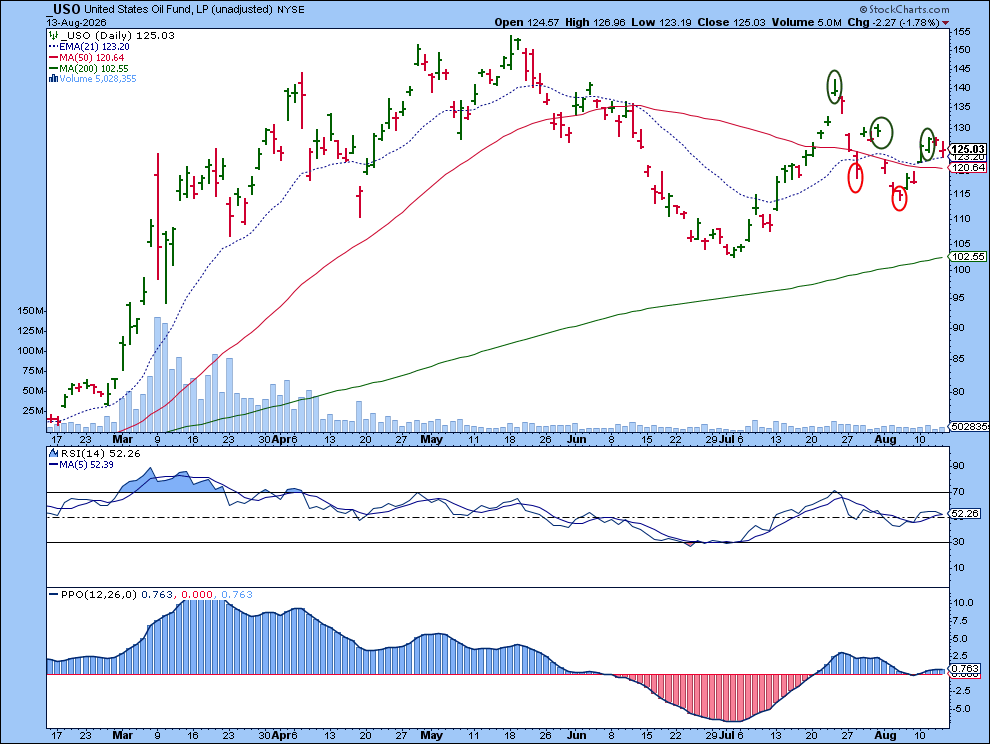
Task: Click the MA(5) 52.39 label in RSI panel
Action: click(x=86, y=464)
